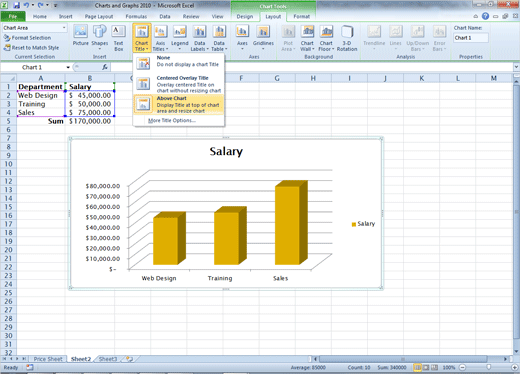Switch to the Page Layout tab
Viewport: 520px width, 374px height.
click(x=99, y=16)
